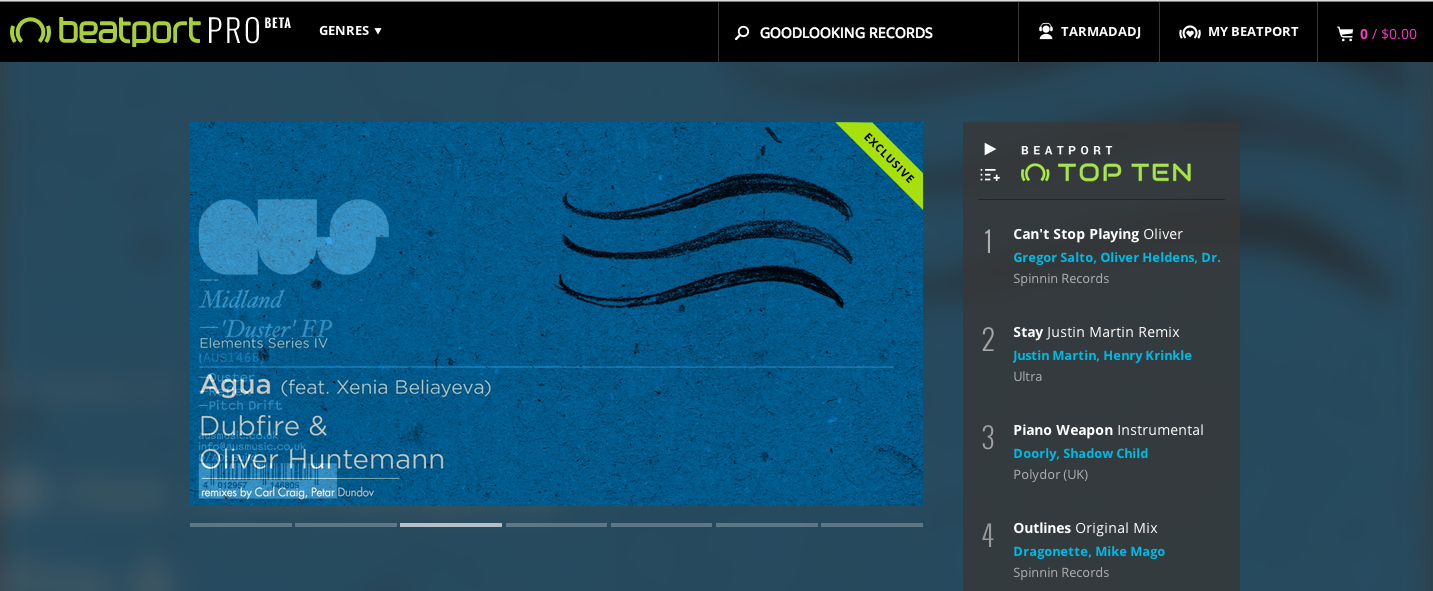The image size is (1433, 591).
Task: Open the first Spinnin Records label link under Can't Stop Playing
Action: tap(1061, 279)
